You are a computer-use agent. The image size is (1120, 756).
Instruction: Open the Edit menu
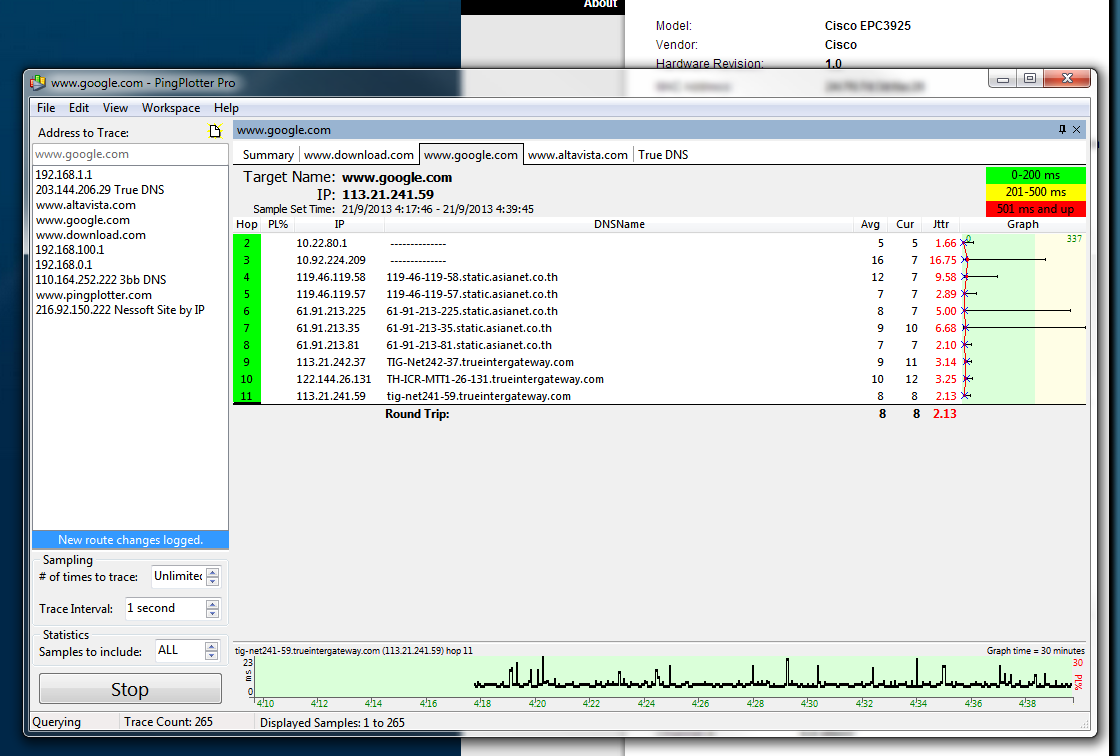coord(79,108)
